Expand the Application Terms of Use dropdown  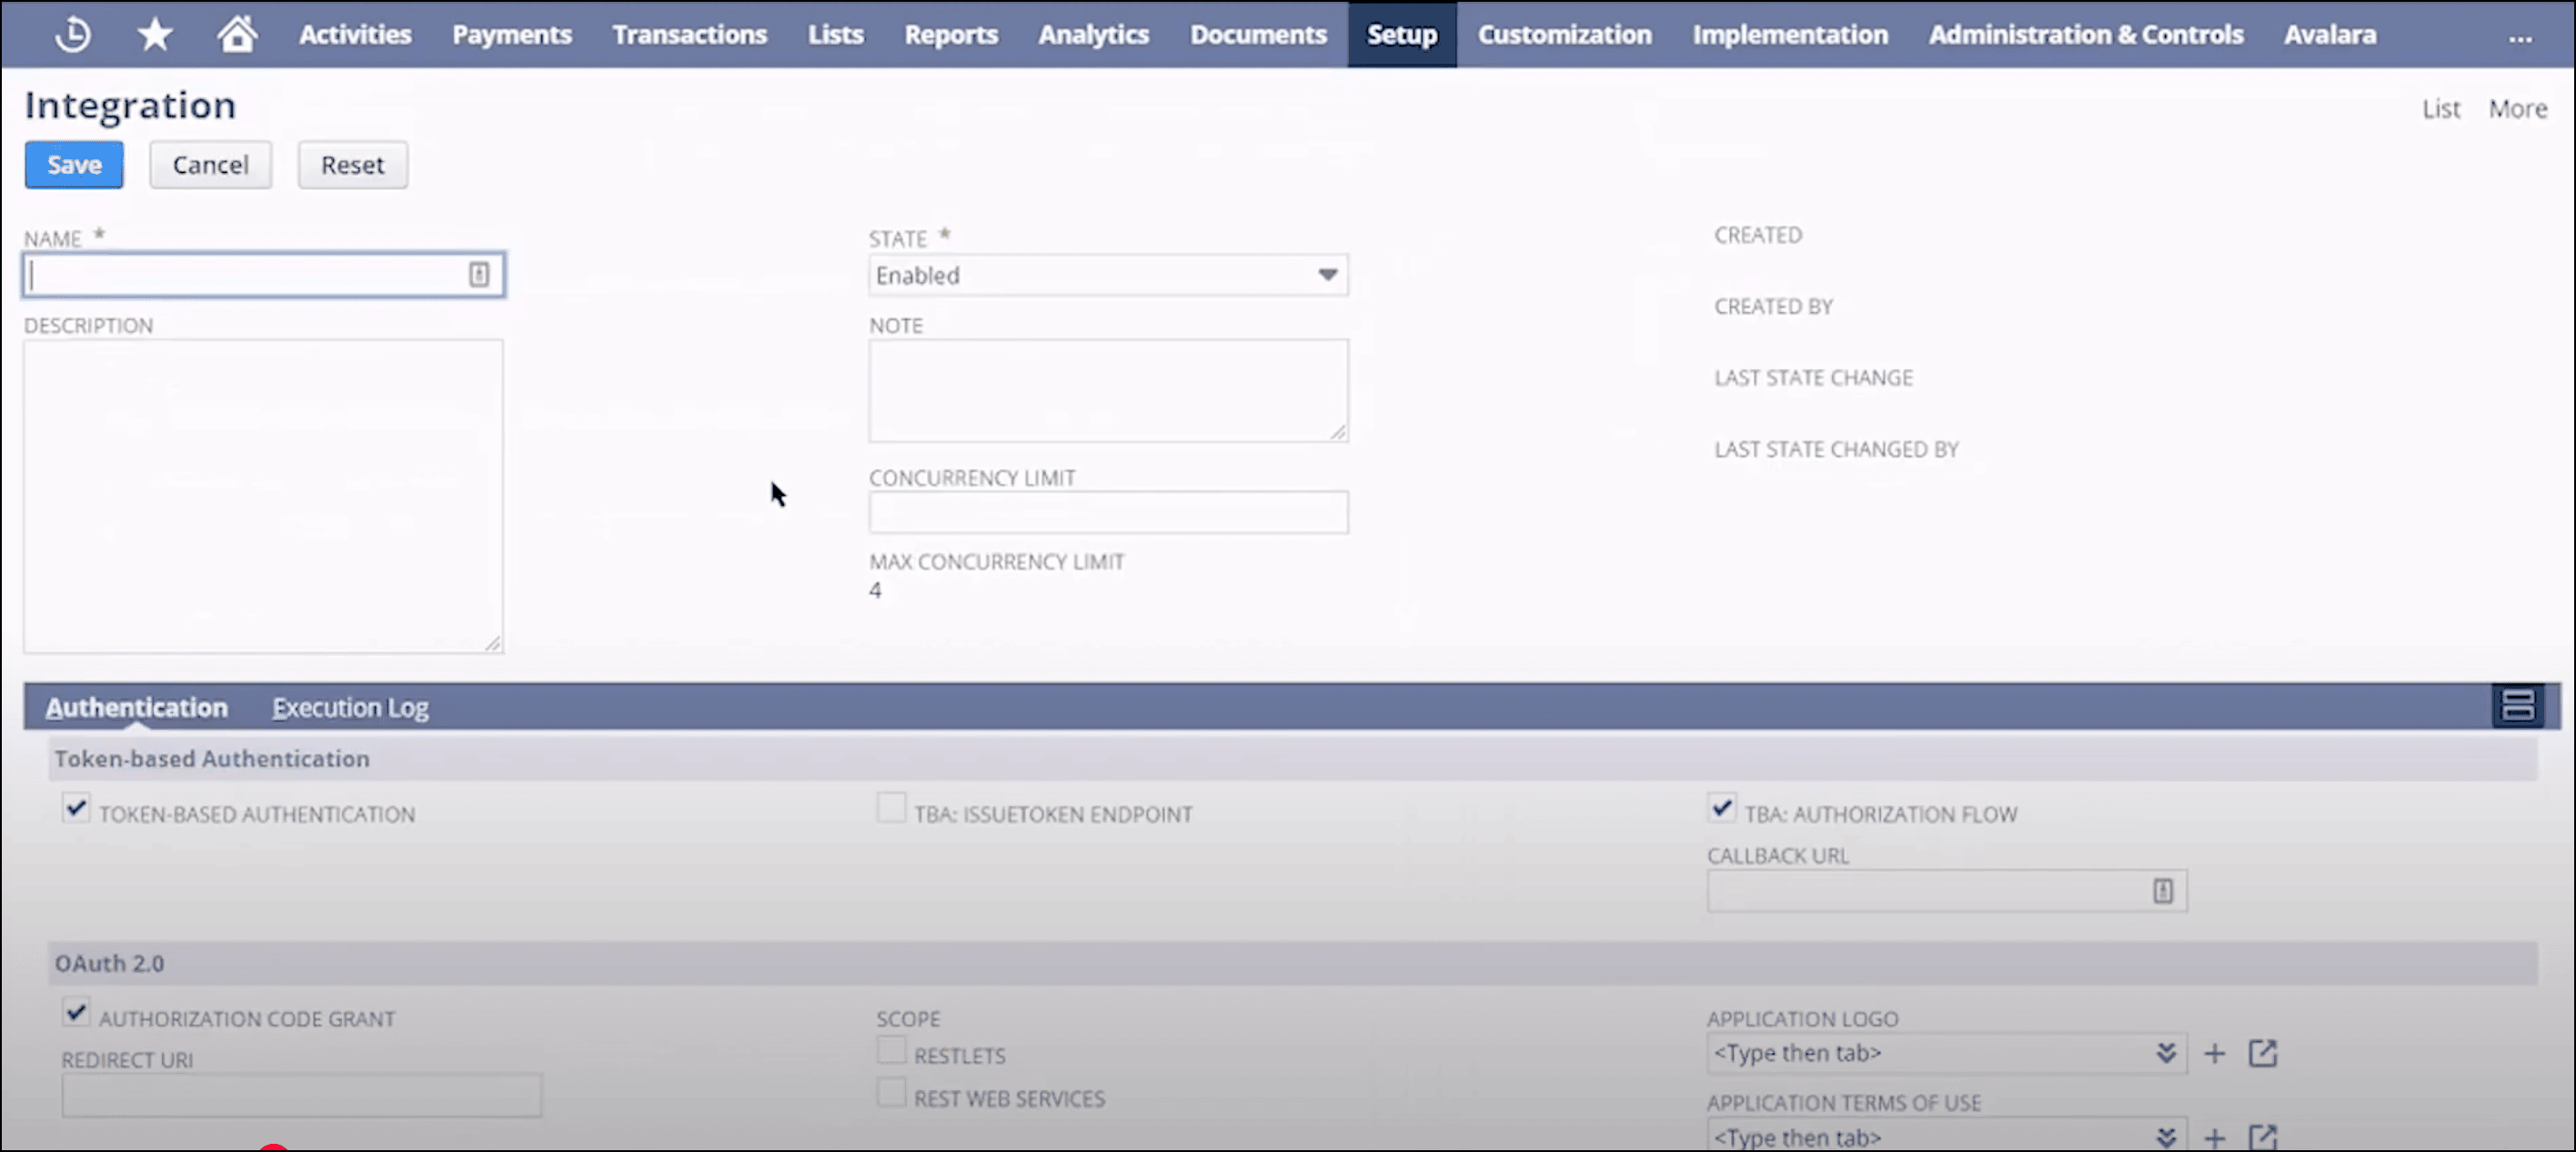coord(2165,1137)
